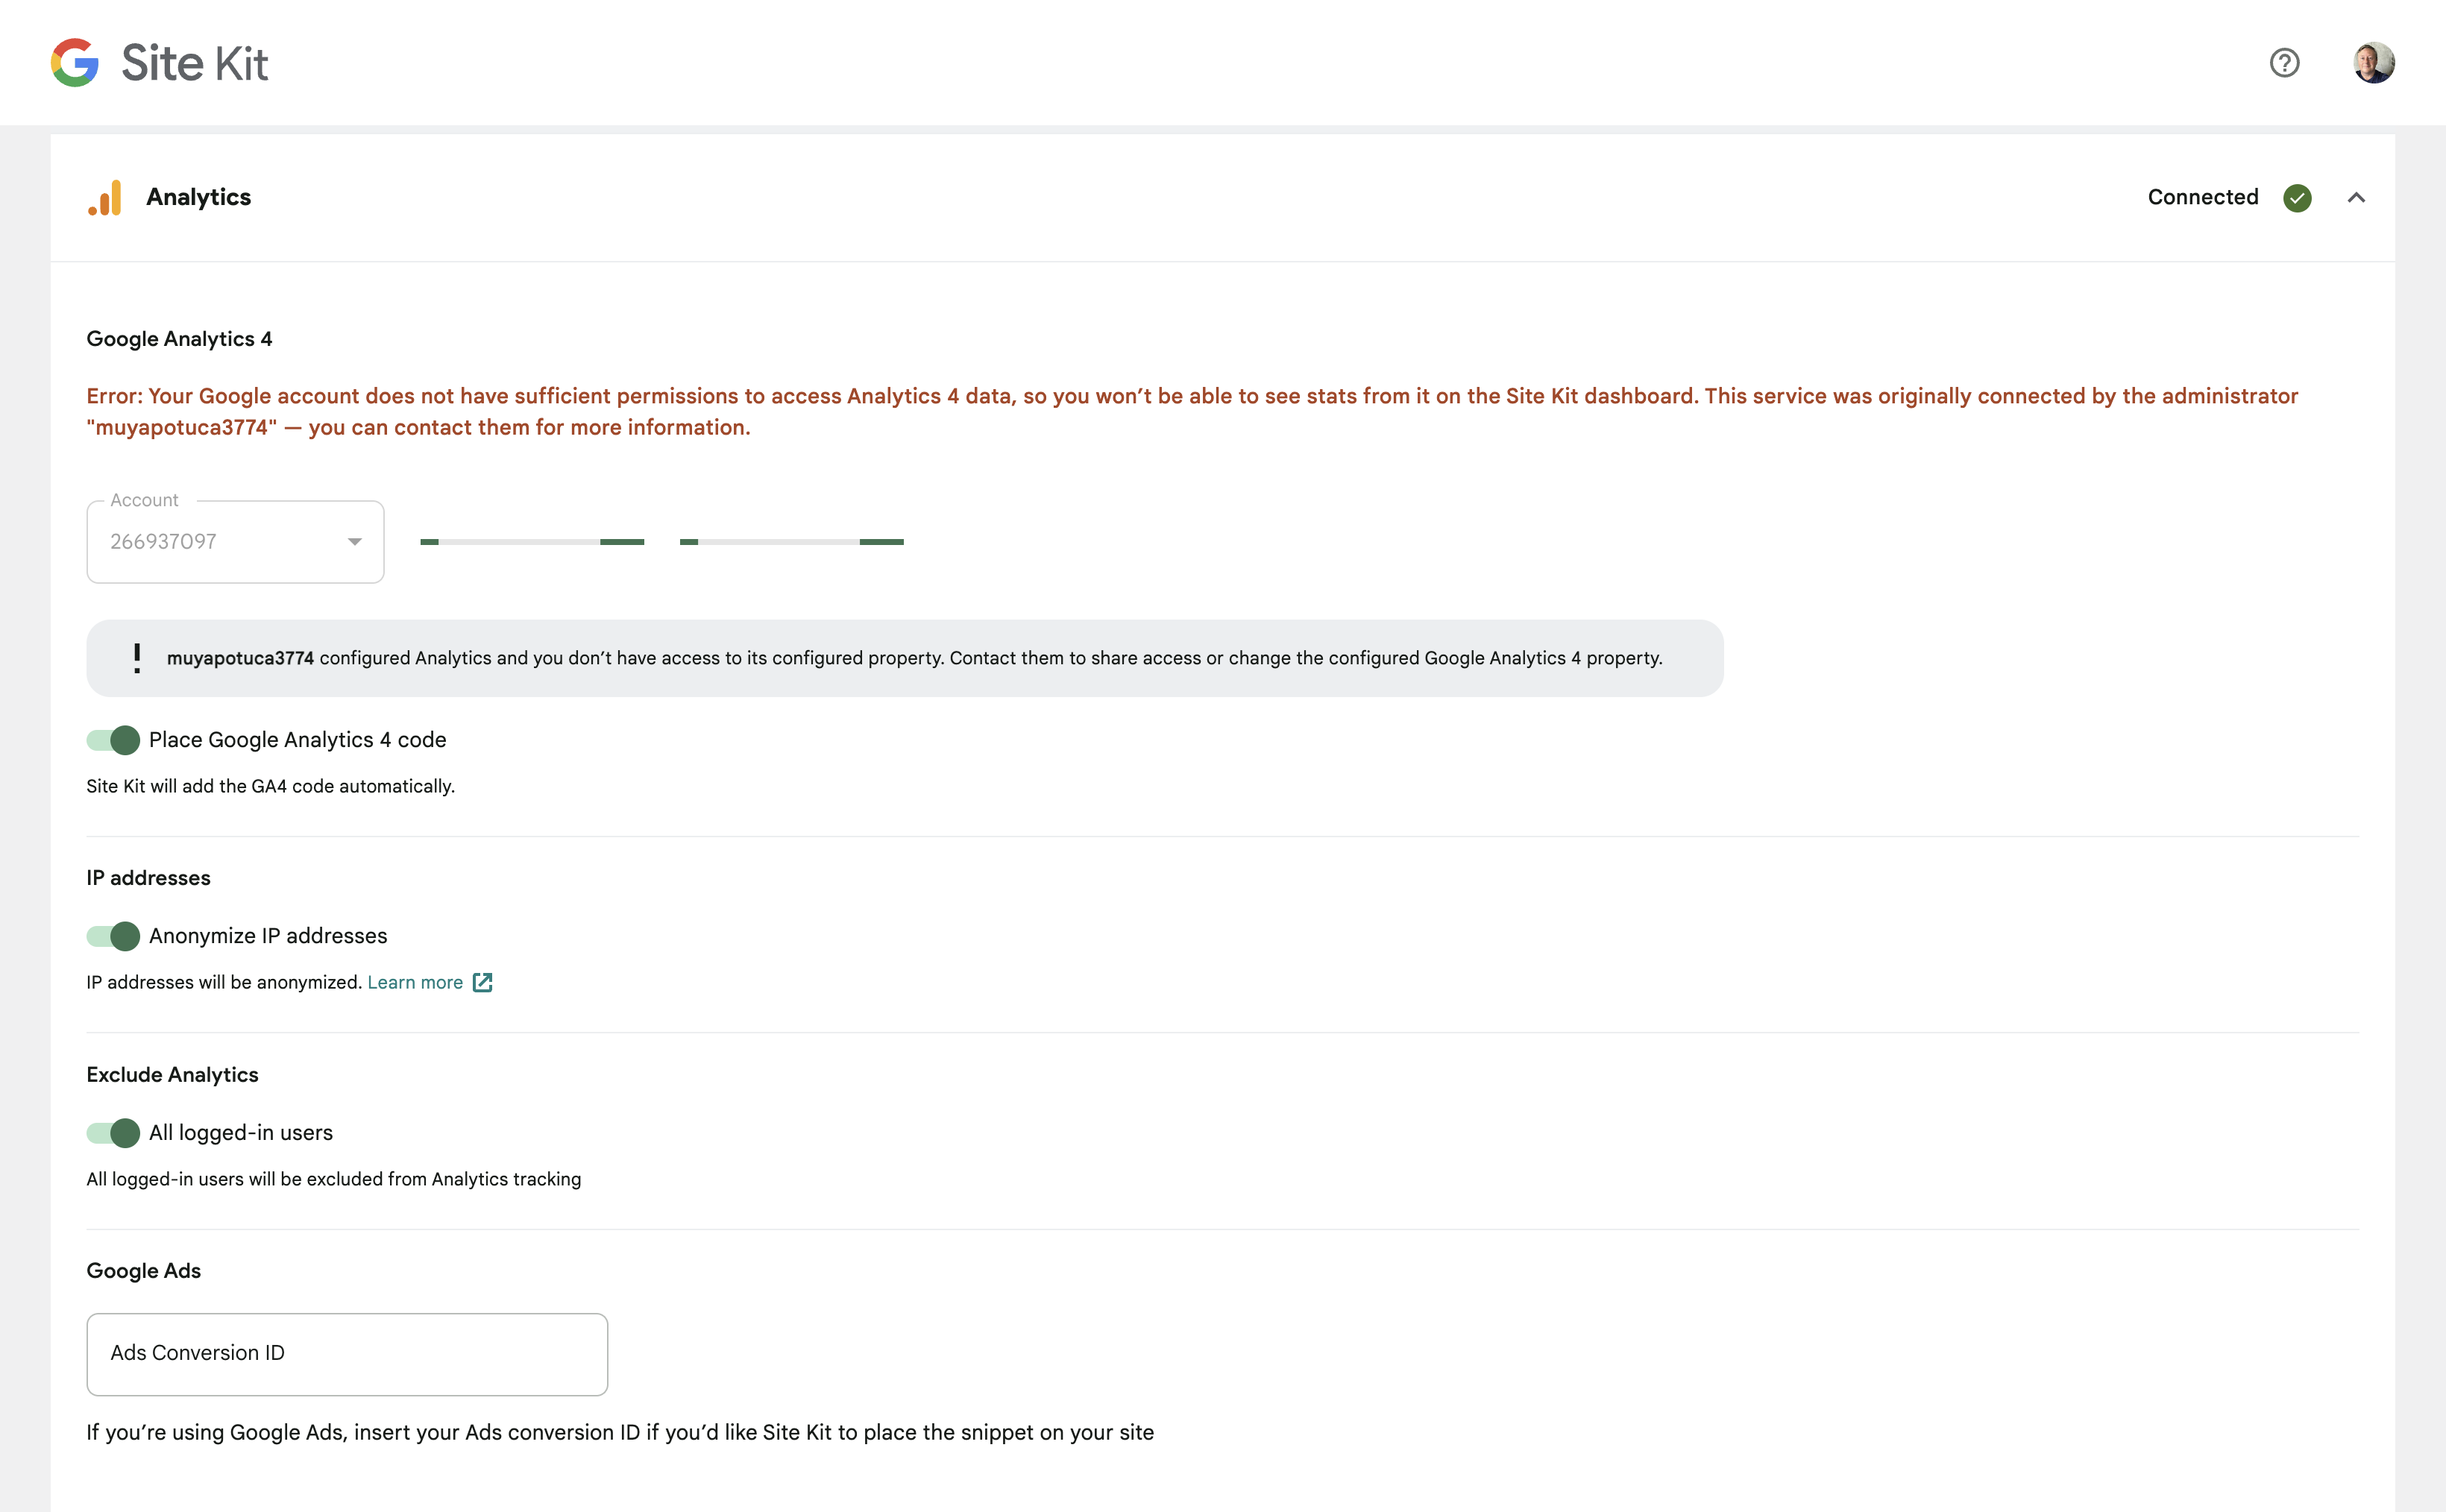2446x1512 pixels.
Task: Click the profile avatar picture
Action: tap(2374, 62)
